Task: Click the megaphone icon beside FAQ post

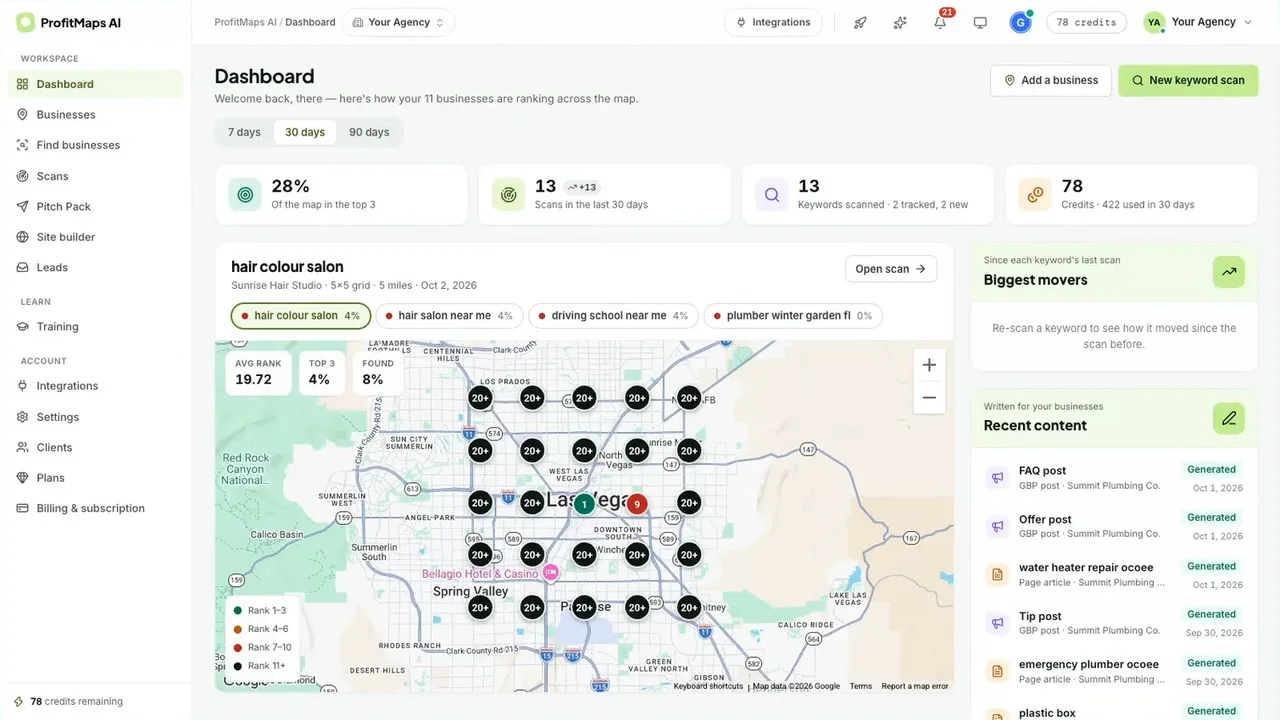Action: point(997,477)
